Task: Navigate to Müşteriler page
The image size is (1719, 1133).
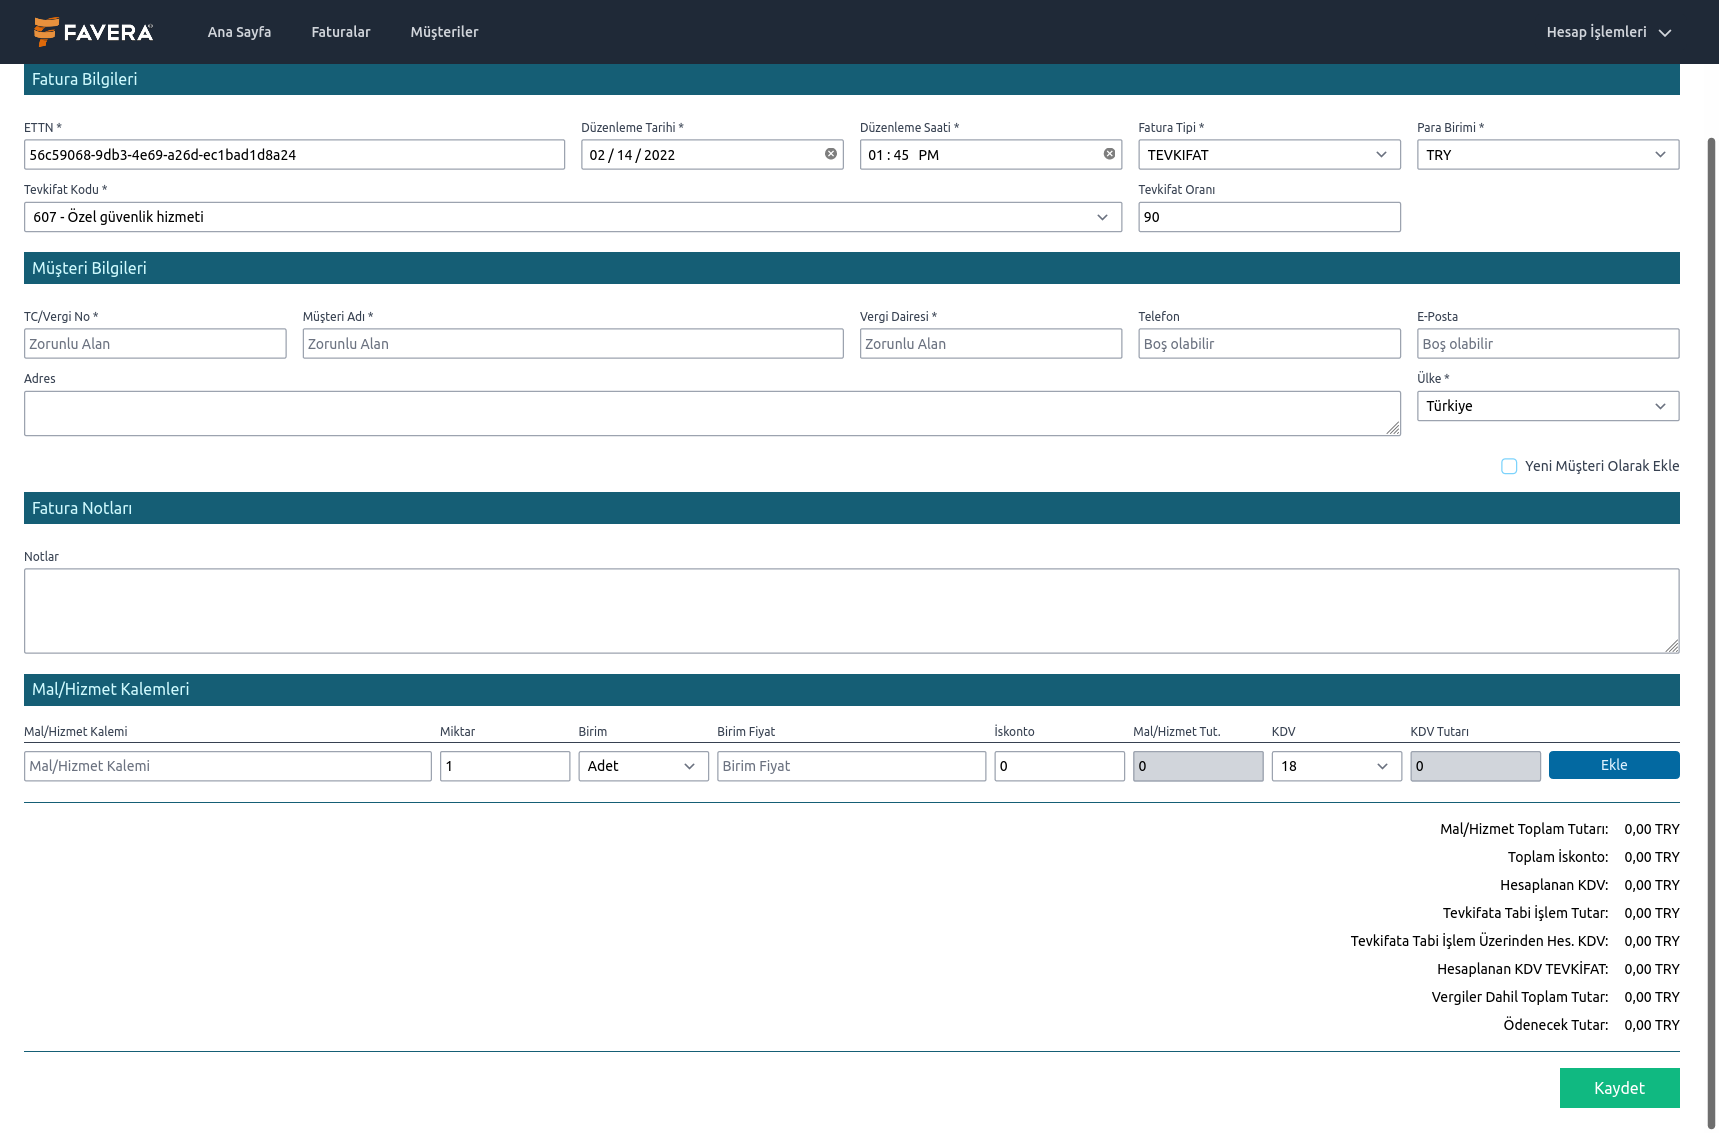Action: point(444,32)
